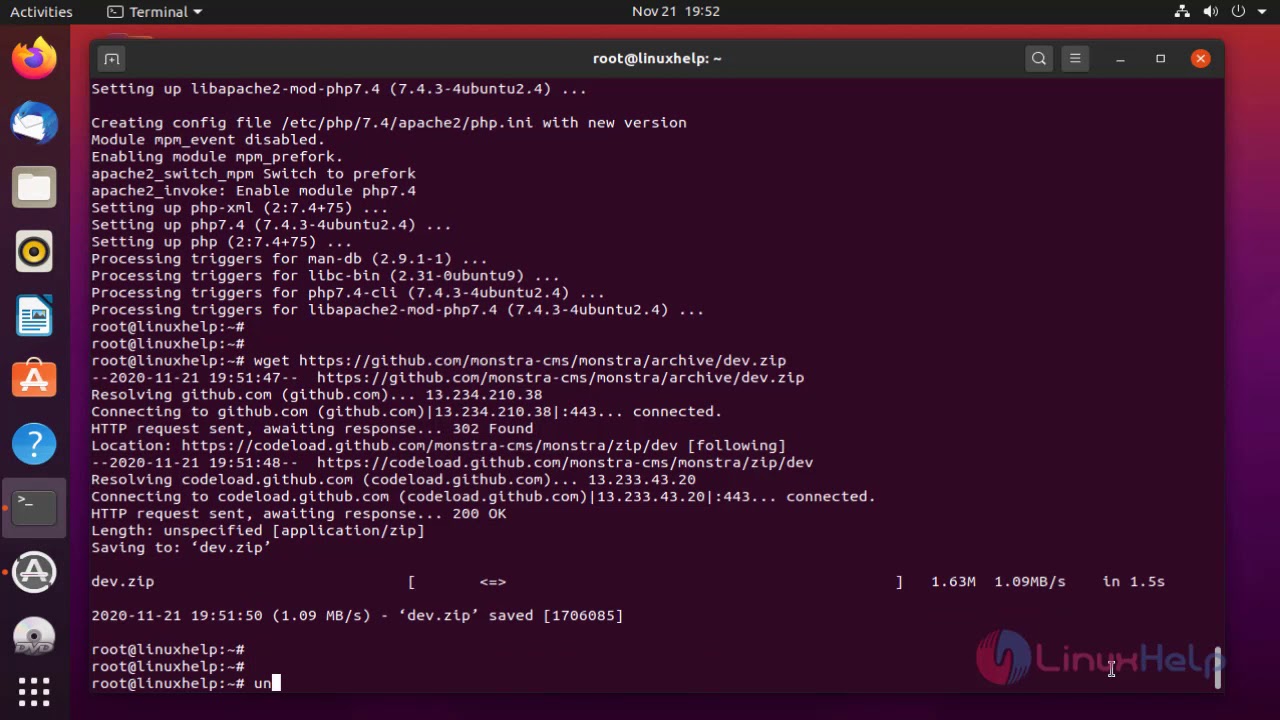Click the wget command line text
Viewport: 1280px width, 720px height.
pos(520,361)
